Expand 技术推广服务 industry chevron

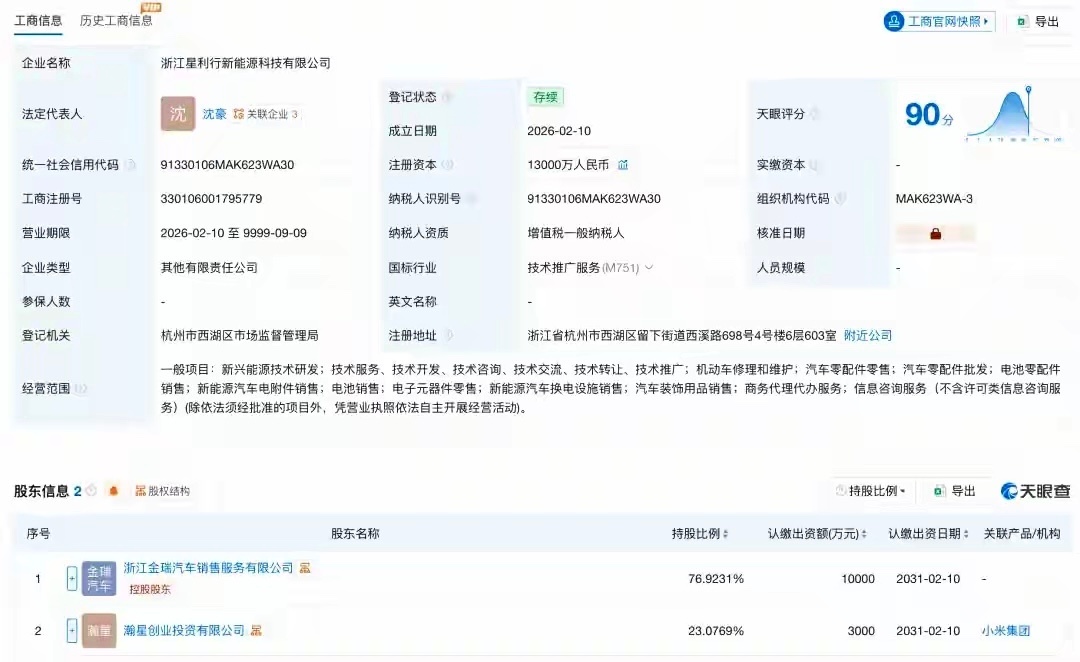pos(649,267)
